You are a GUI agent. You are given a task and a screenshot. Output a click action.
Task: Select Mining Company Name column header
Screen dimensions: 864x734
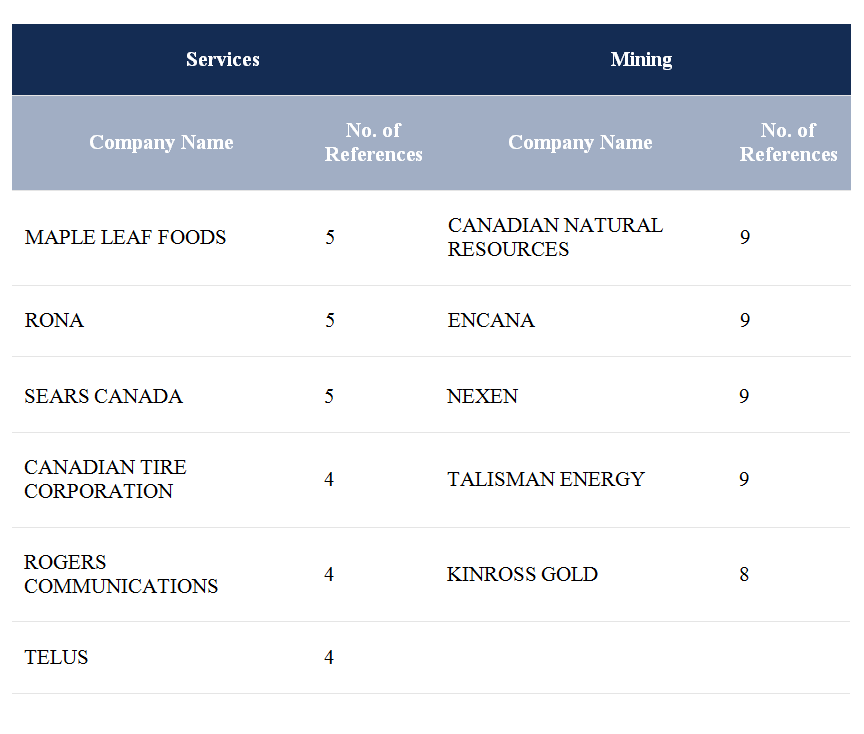click(580, 143)
